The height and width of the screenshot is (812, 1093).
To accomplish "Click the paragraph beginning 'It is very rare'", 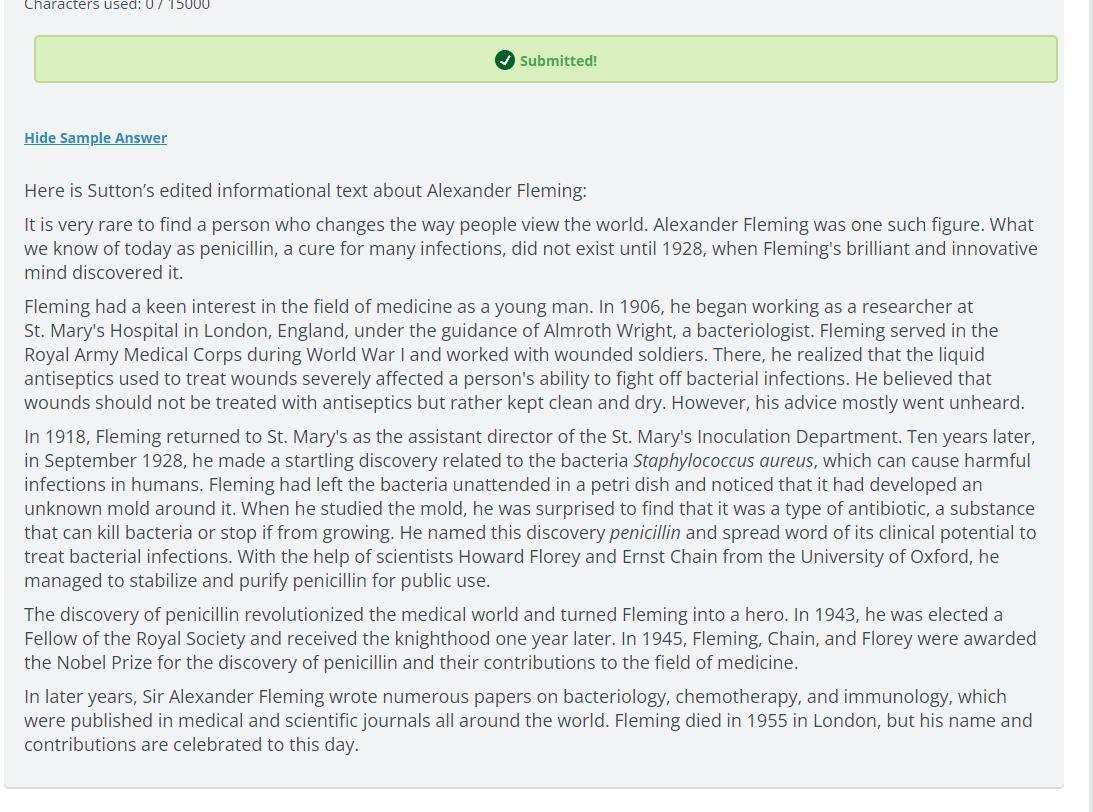I will [x=531, y=249].
